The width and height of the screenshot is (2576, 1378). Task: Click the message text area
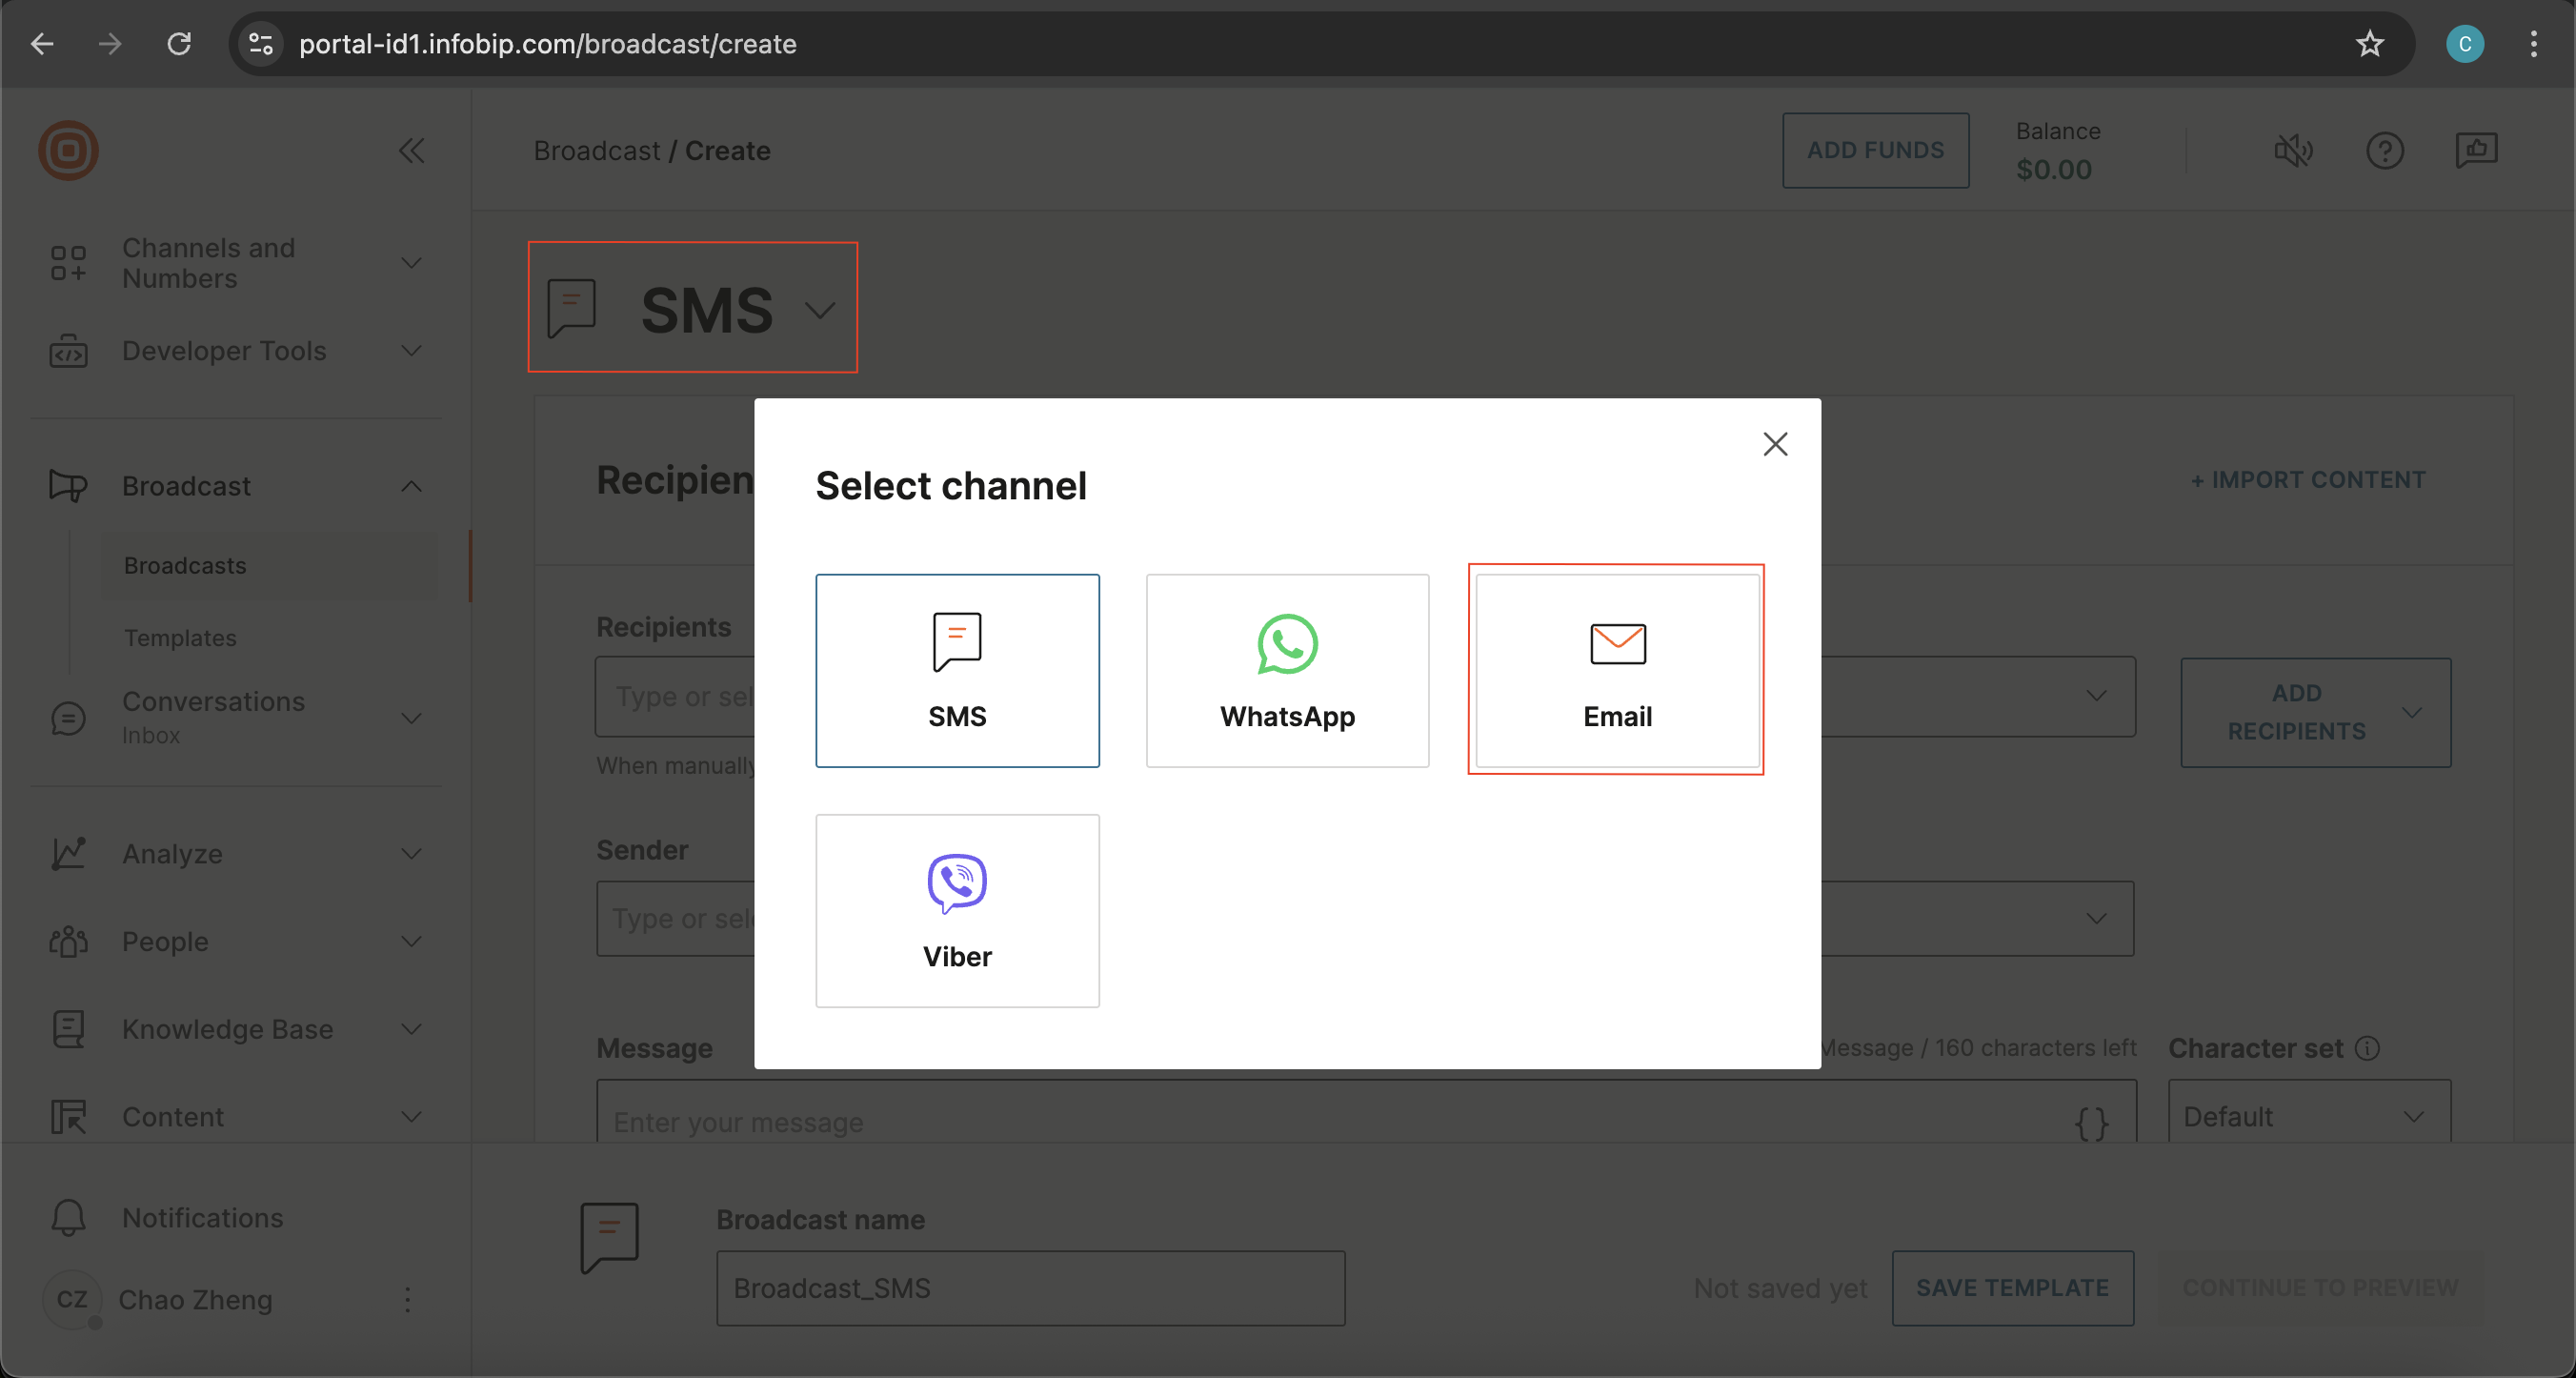[x=1366, y=1112]
